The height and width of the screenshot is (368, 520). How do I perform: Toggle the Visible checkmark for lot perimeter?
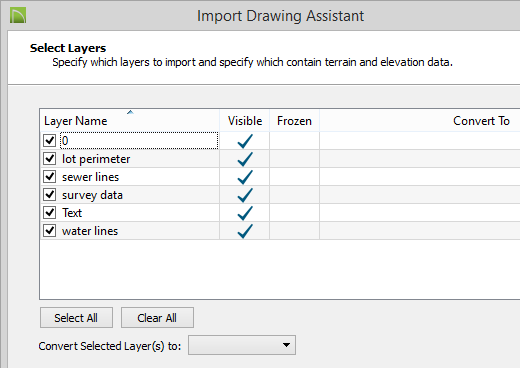coord(245,159)
